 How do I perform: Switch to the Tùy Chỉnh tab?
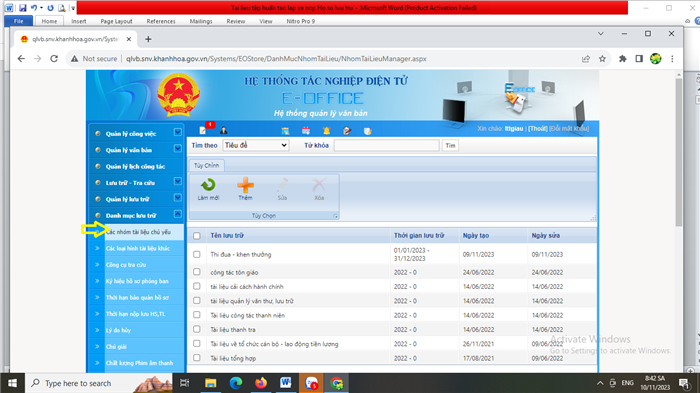(x=207, y=165)
